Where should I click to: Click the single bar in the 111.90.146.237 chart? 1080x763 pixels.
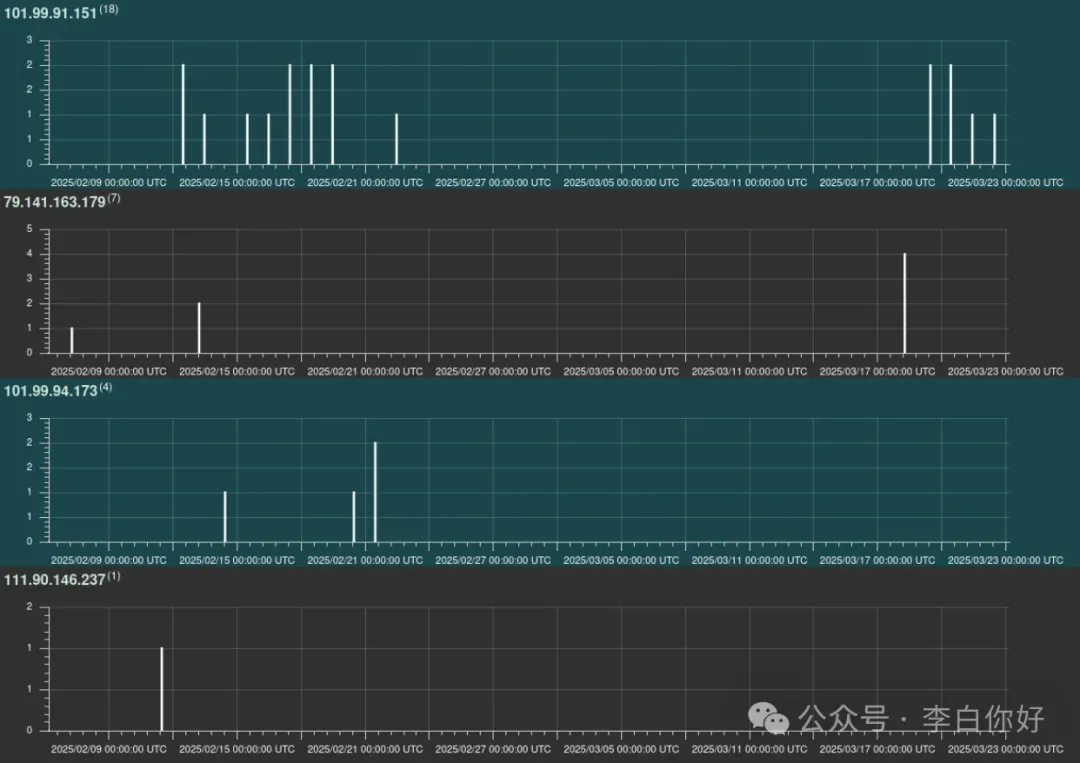pos(162,689)
